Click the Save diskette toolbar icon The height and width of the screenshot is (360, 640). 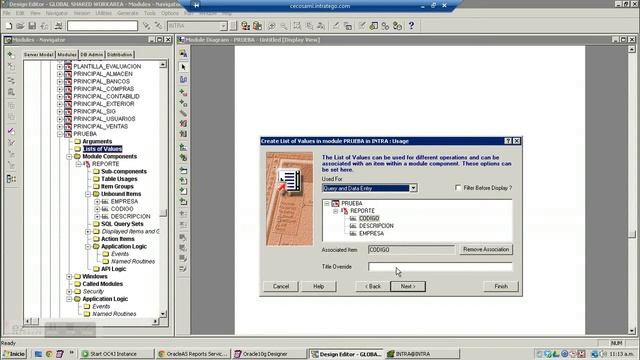(x=32, y=26)
